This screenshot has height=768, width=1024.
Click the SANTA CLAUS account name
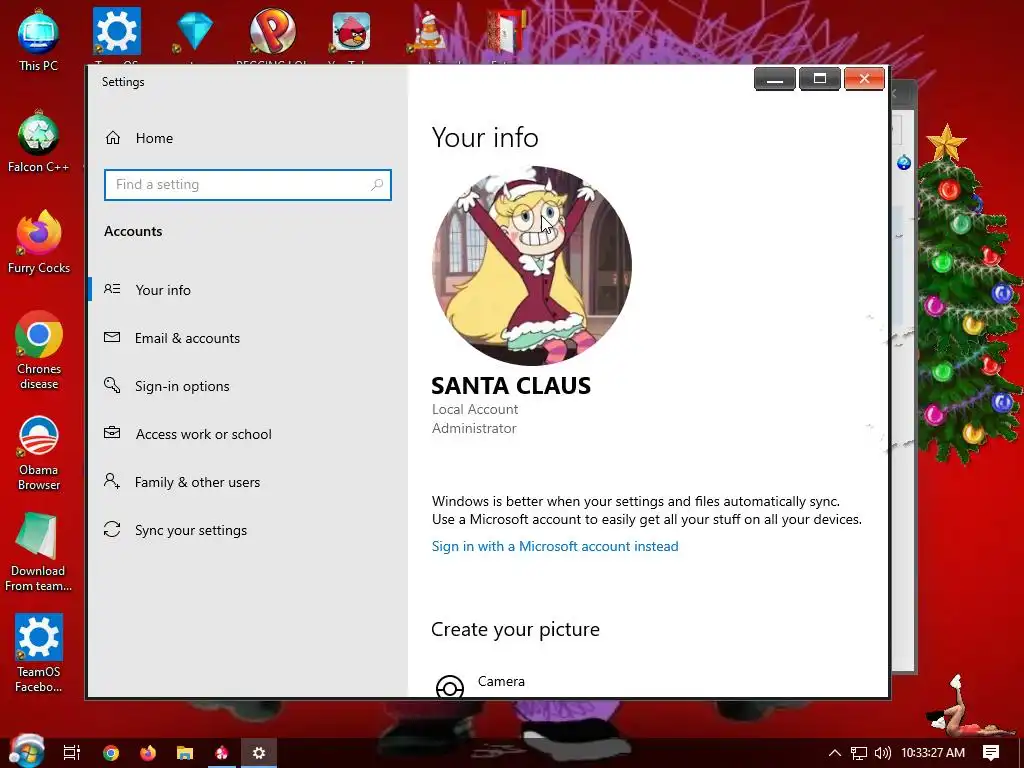pyautogui.click(x=511, y=385)
